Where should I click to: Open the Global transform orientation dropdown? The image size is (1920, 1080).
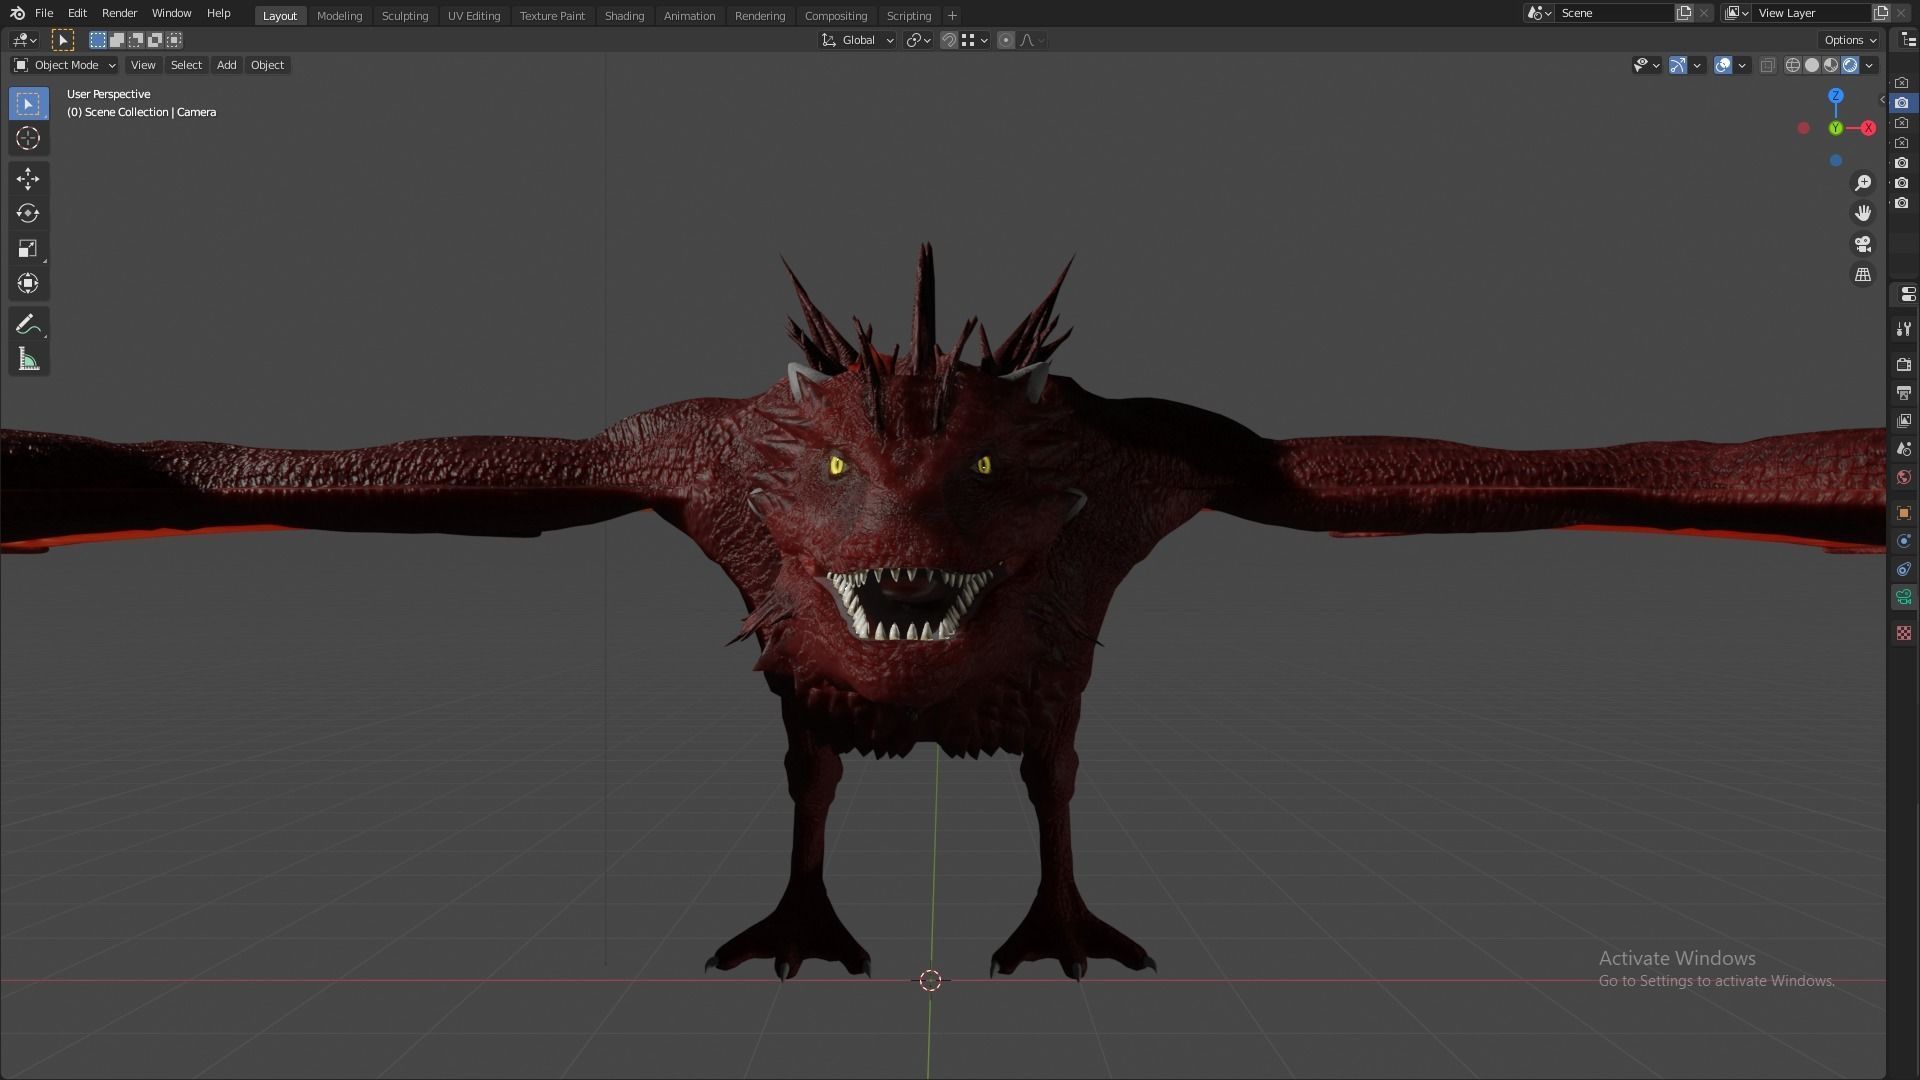click(857, 40)
